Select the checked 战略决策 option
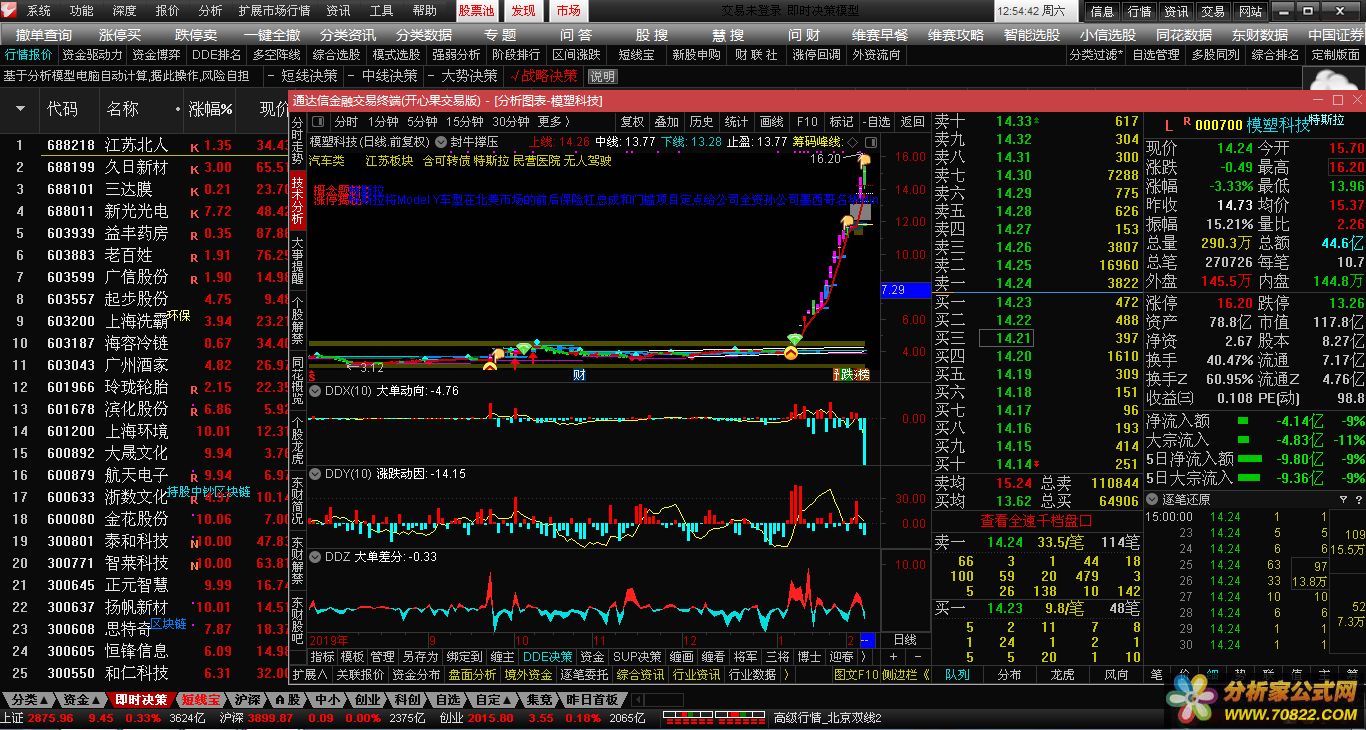1366x730 pixels. [545, 76]
